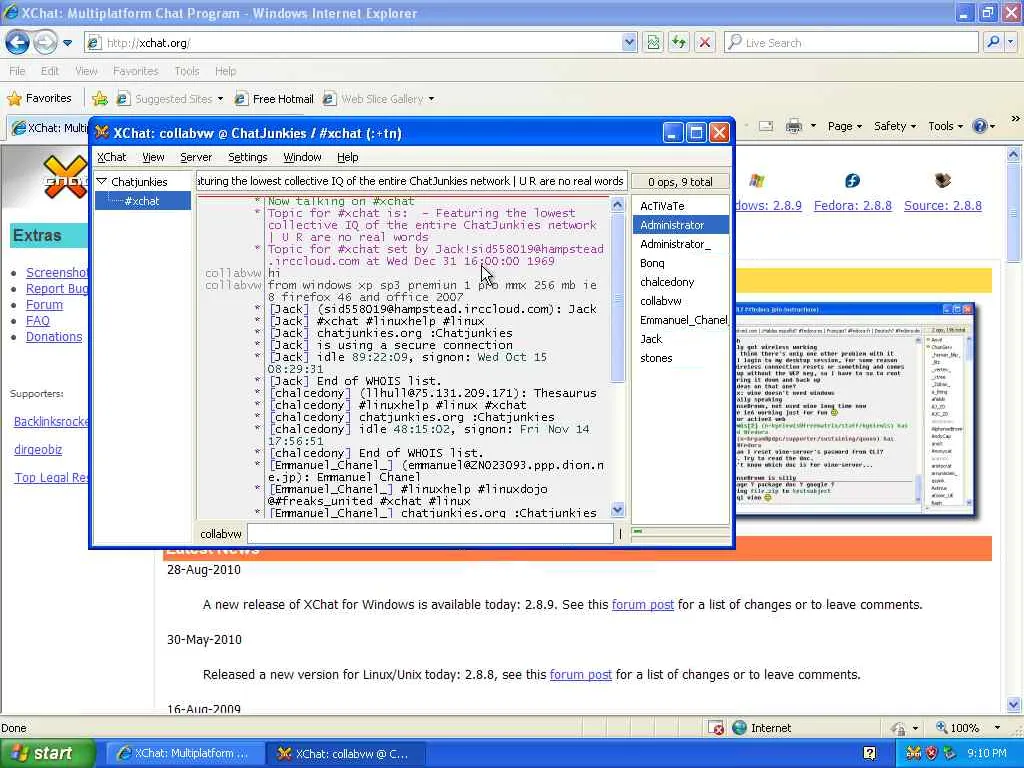Open the search provider dropdown arrow
The image size is (1024, 768).
pos(1011,43)
